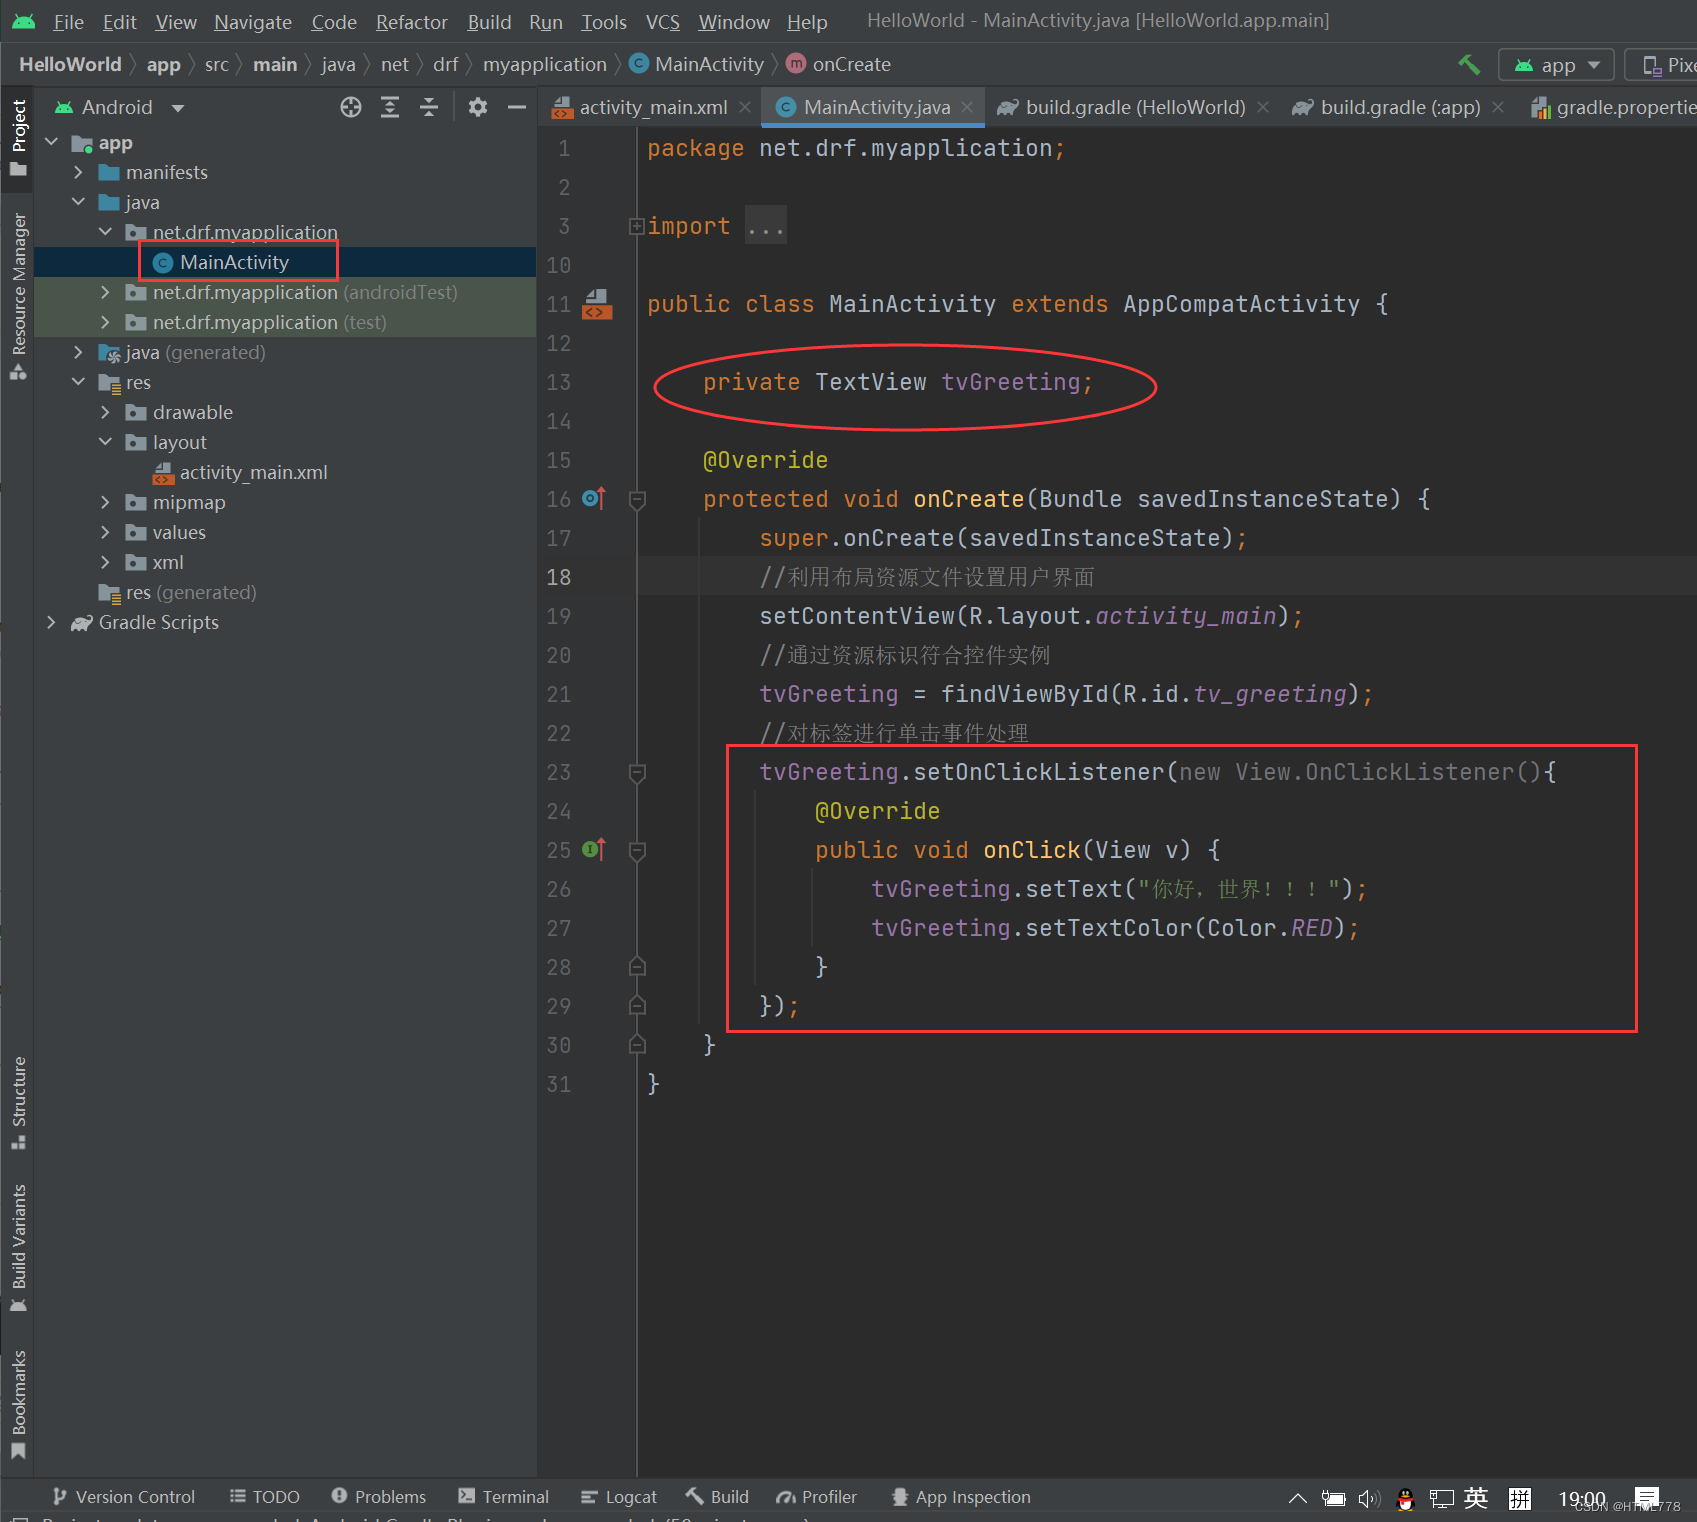Open the Resource Manager sidebar tab
Viewport: 1697px width, 1522px height.
[18, 296]
